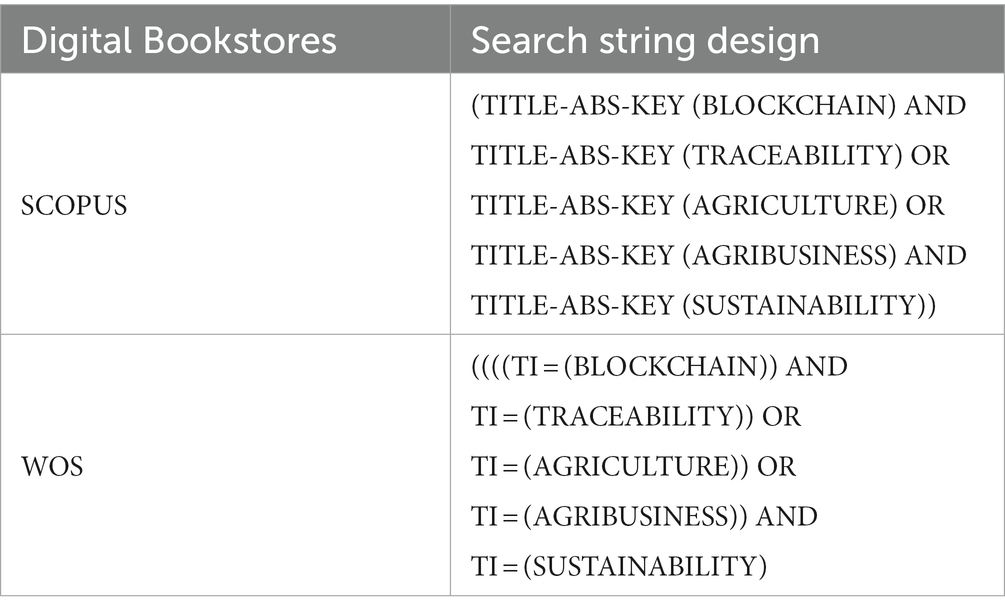Click the word AGRICULTURE in WOS string
This screenshot has height=614, width=1005.
[631, 467]
